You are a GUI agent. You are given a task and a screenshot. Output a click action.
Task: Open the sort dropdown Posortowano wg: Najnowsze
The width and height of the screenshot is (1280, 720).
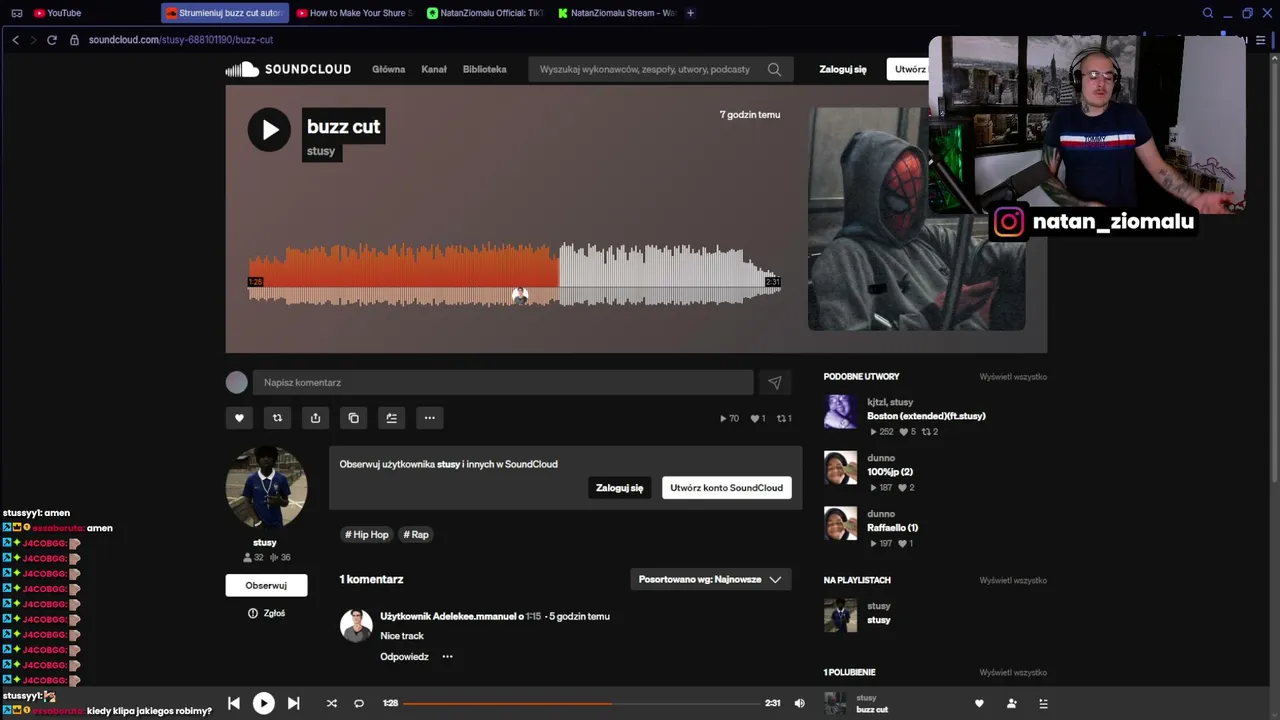711,579
